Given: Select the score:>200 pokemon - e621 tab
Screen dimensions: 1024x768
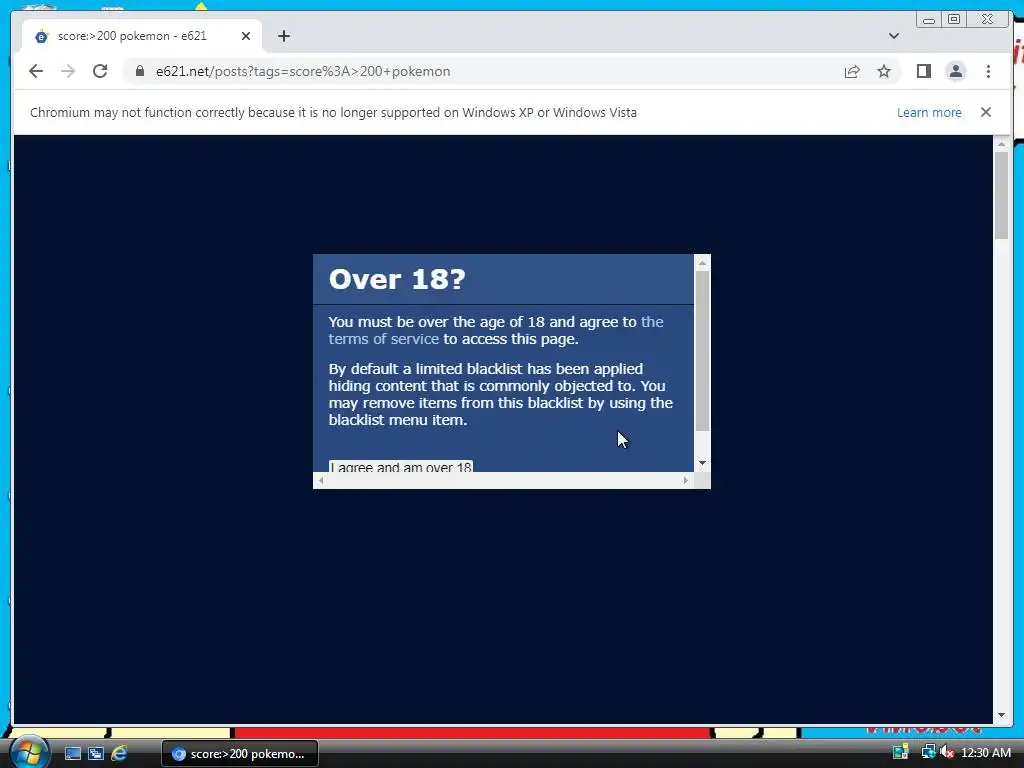Looking at the screenshot, I should 142,36.
